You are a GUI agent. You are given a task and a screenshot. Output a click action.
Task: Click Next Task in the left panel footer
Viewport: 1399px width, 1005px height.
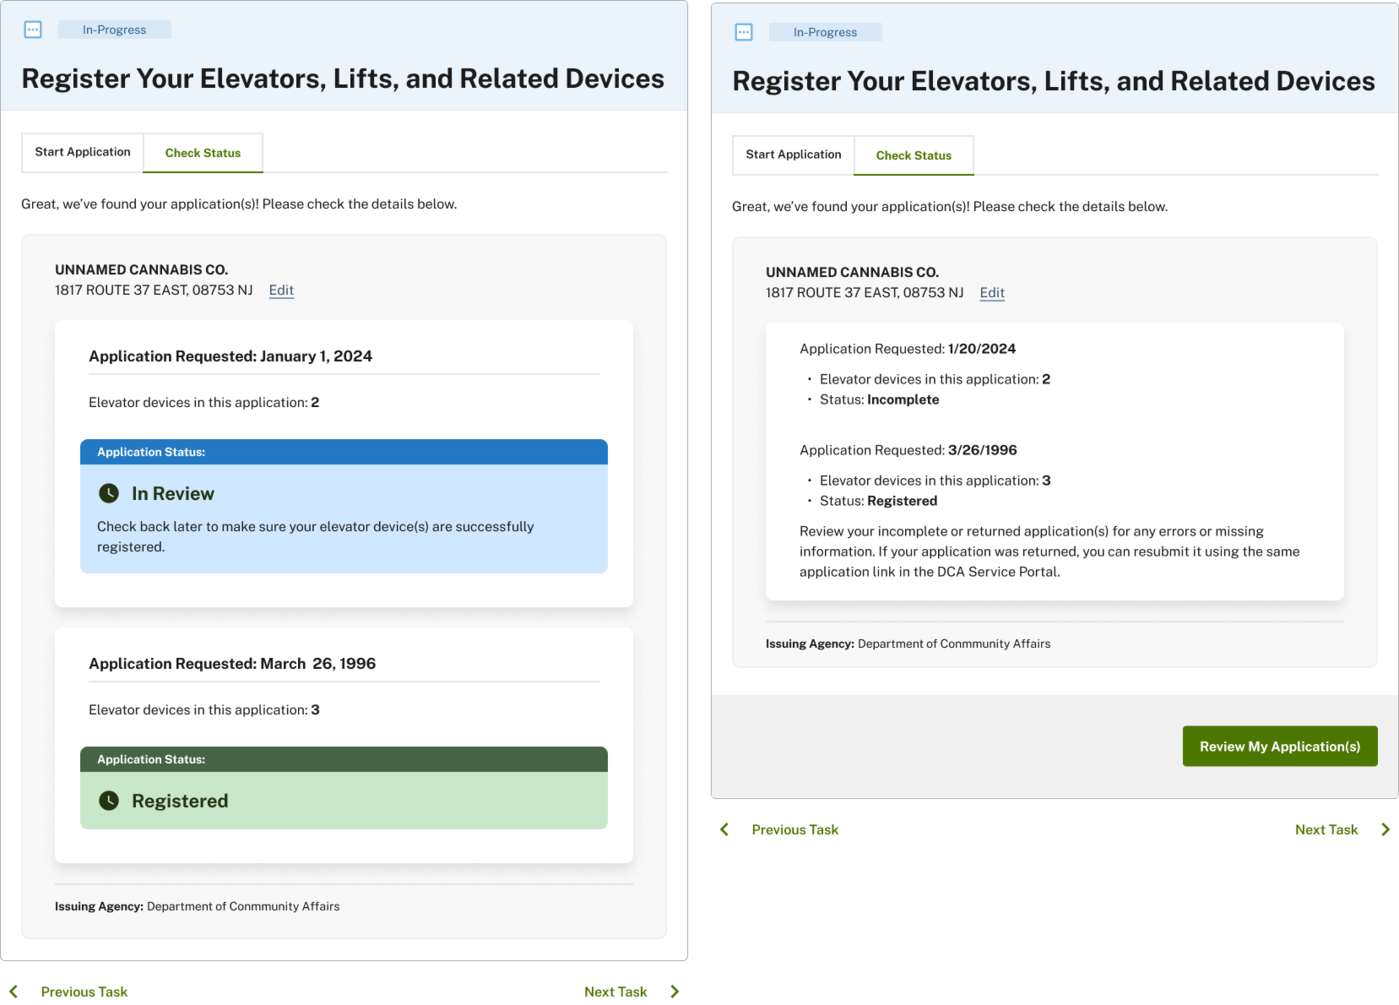pos(614,991)
